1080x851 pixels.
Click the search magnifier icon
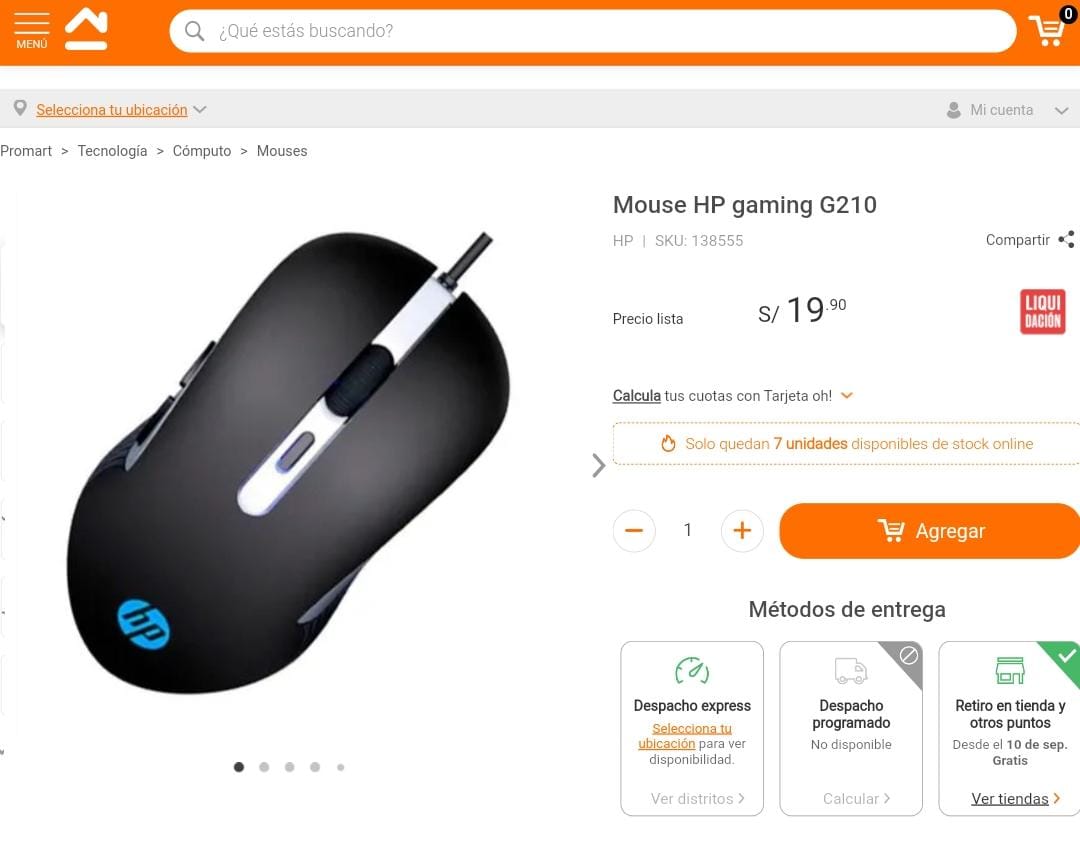pyautogui.click(x=195, y=31)
